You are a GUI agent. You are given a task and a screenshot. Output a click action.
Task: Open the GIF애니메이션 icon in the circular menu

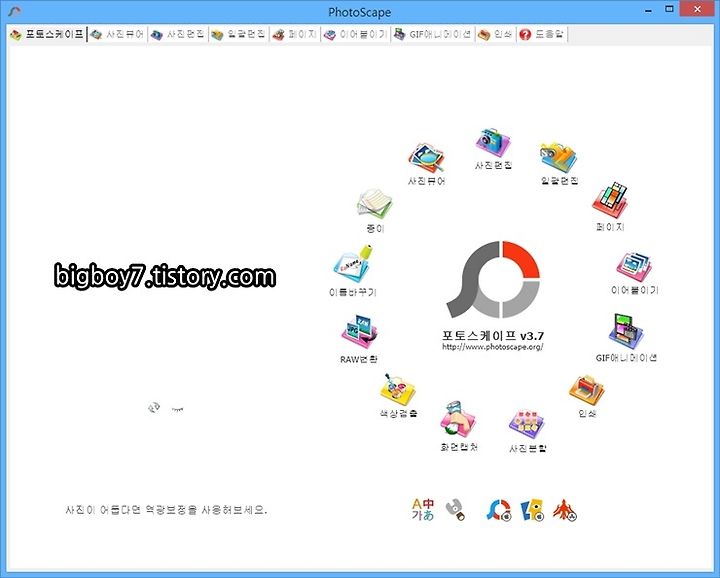point(626,332)
